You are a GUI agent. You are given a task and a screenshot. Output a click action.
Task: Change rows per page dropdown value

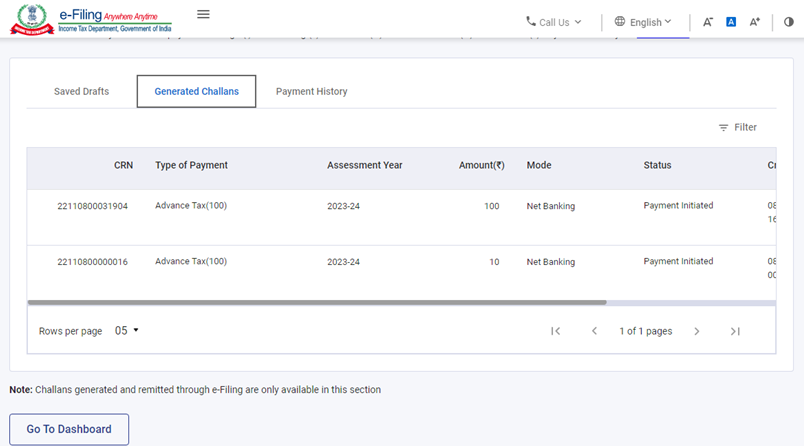pos(126,331)
